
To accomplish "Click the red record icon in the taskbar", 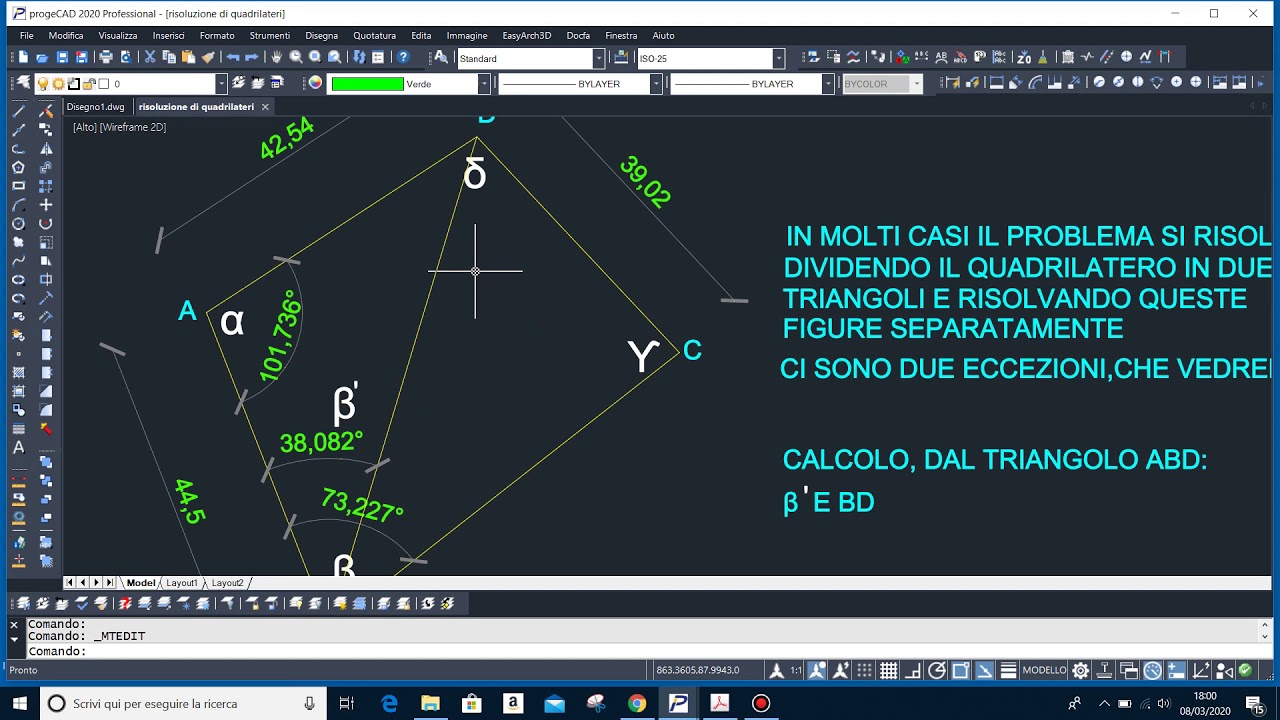I will click(x=761, y=703).
